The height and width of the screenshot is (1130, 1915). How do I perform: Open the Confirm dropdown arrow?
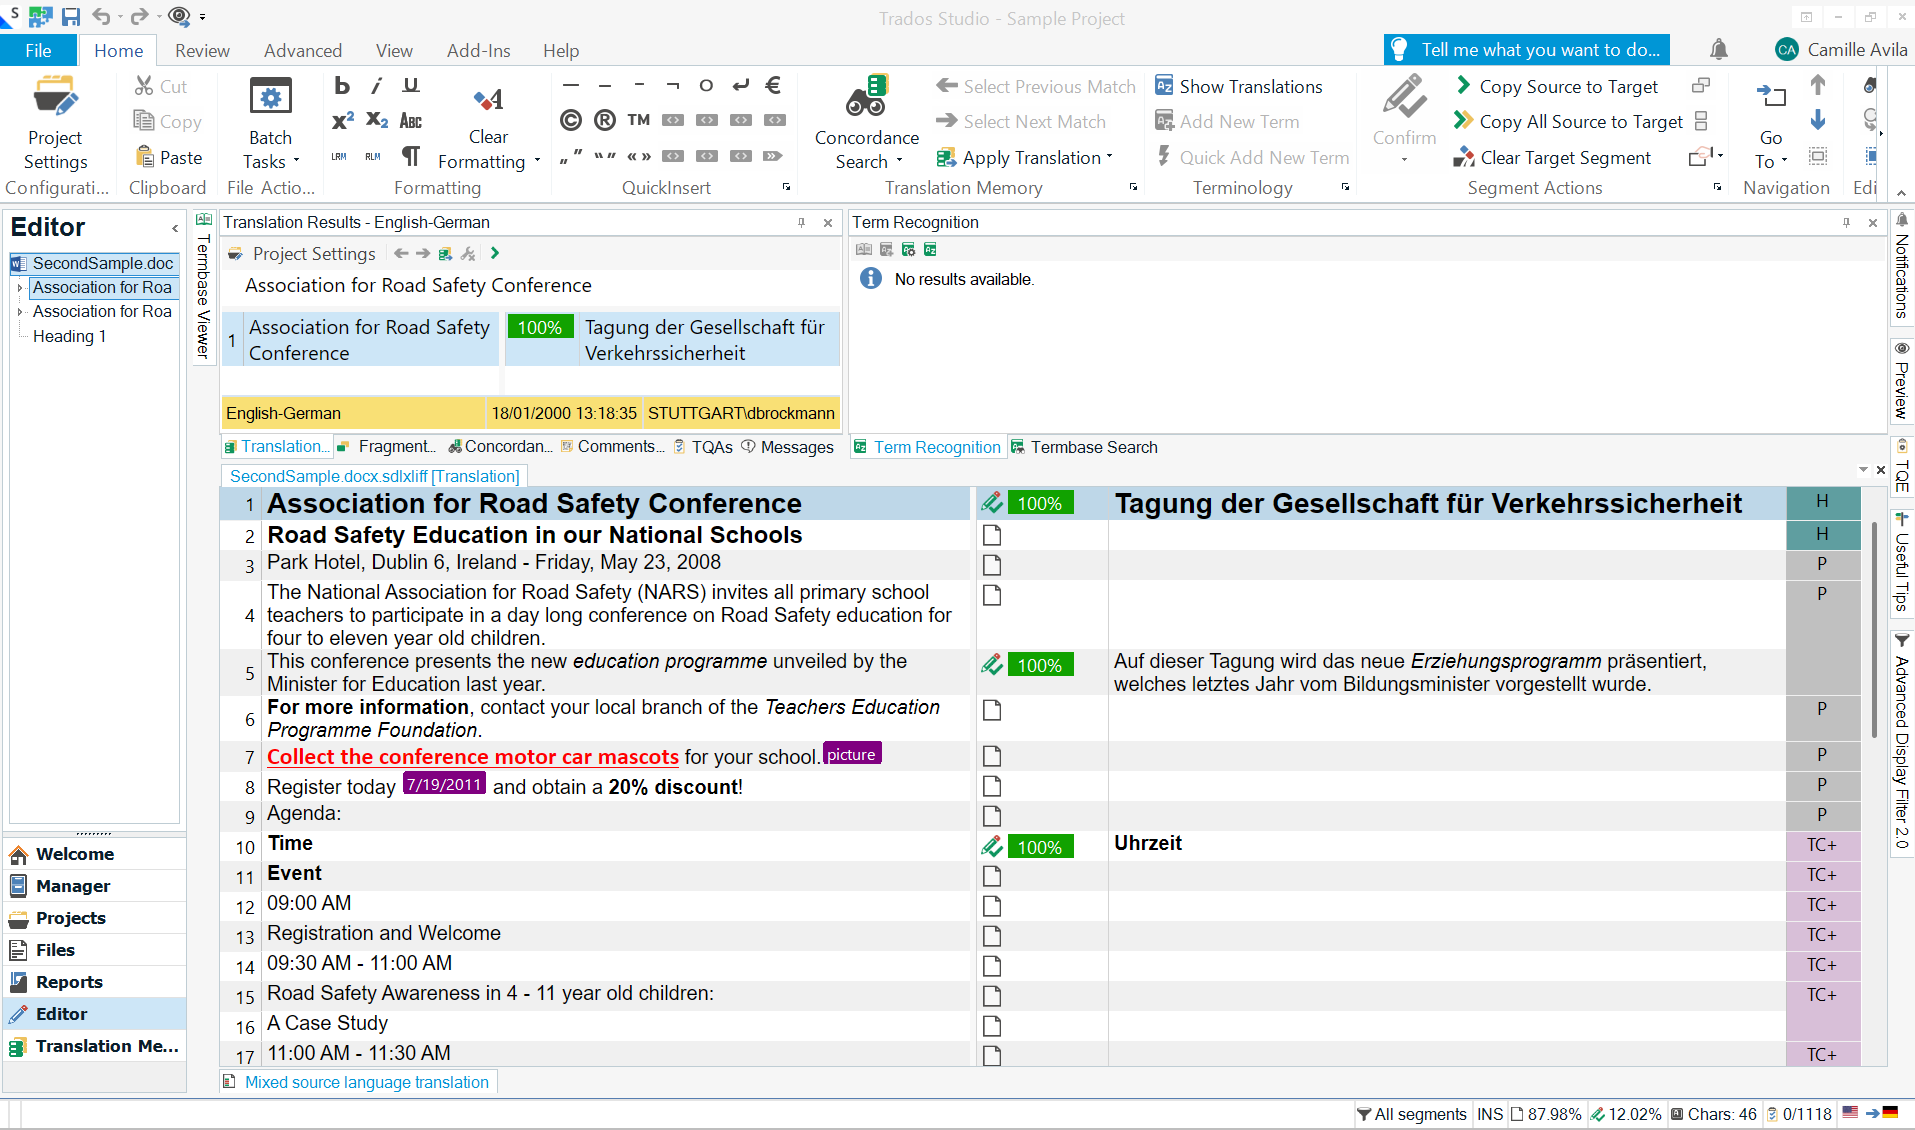1404,160
